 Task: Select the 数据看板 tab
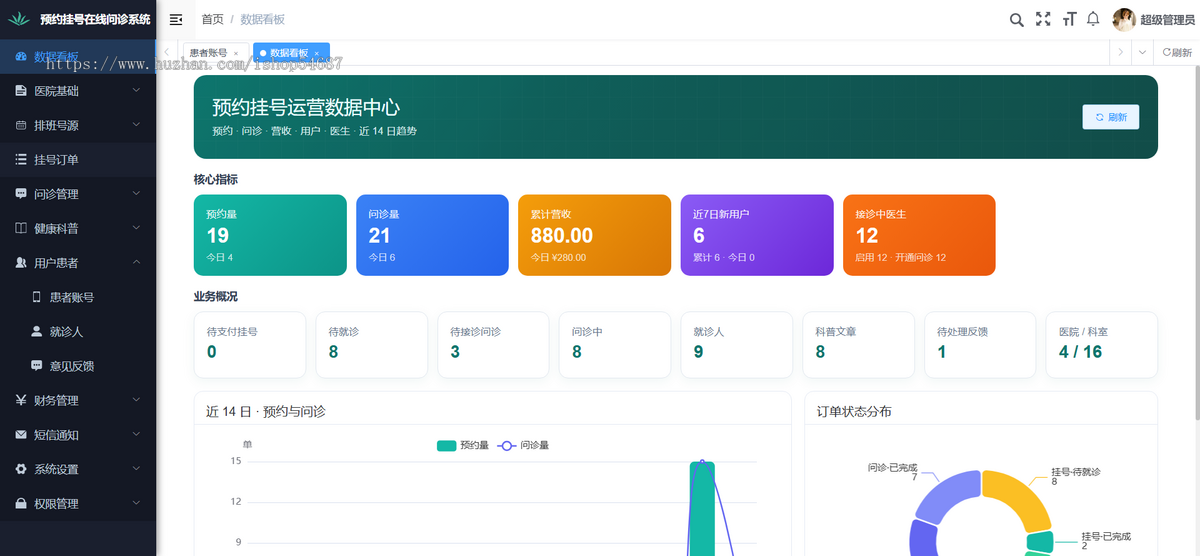[x=290, y=53]
